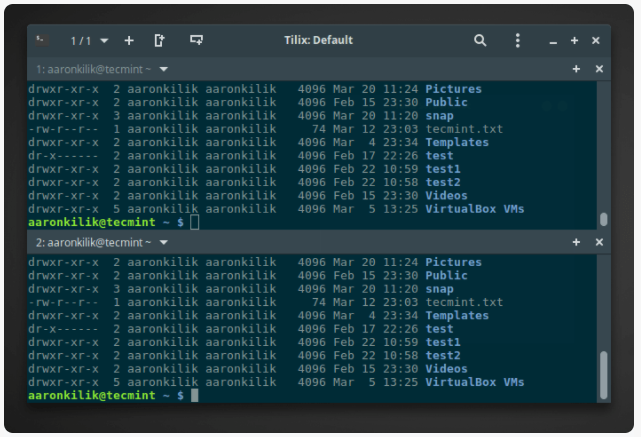Click aaronkilik@tecmint prompt text in terminal 1
This screenshot has width=641, height=437.
point(92,222)
